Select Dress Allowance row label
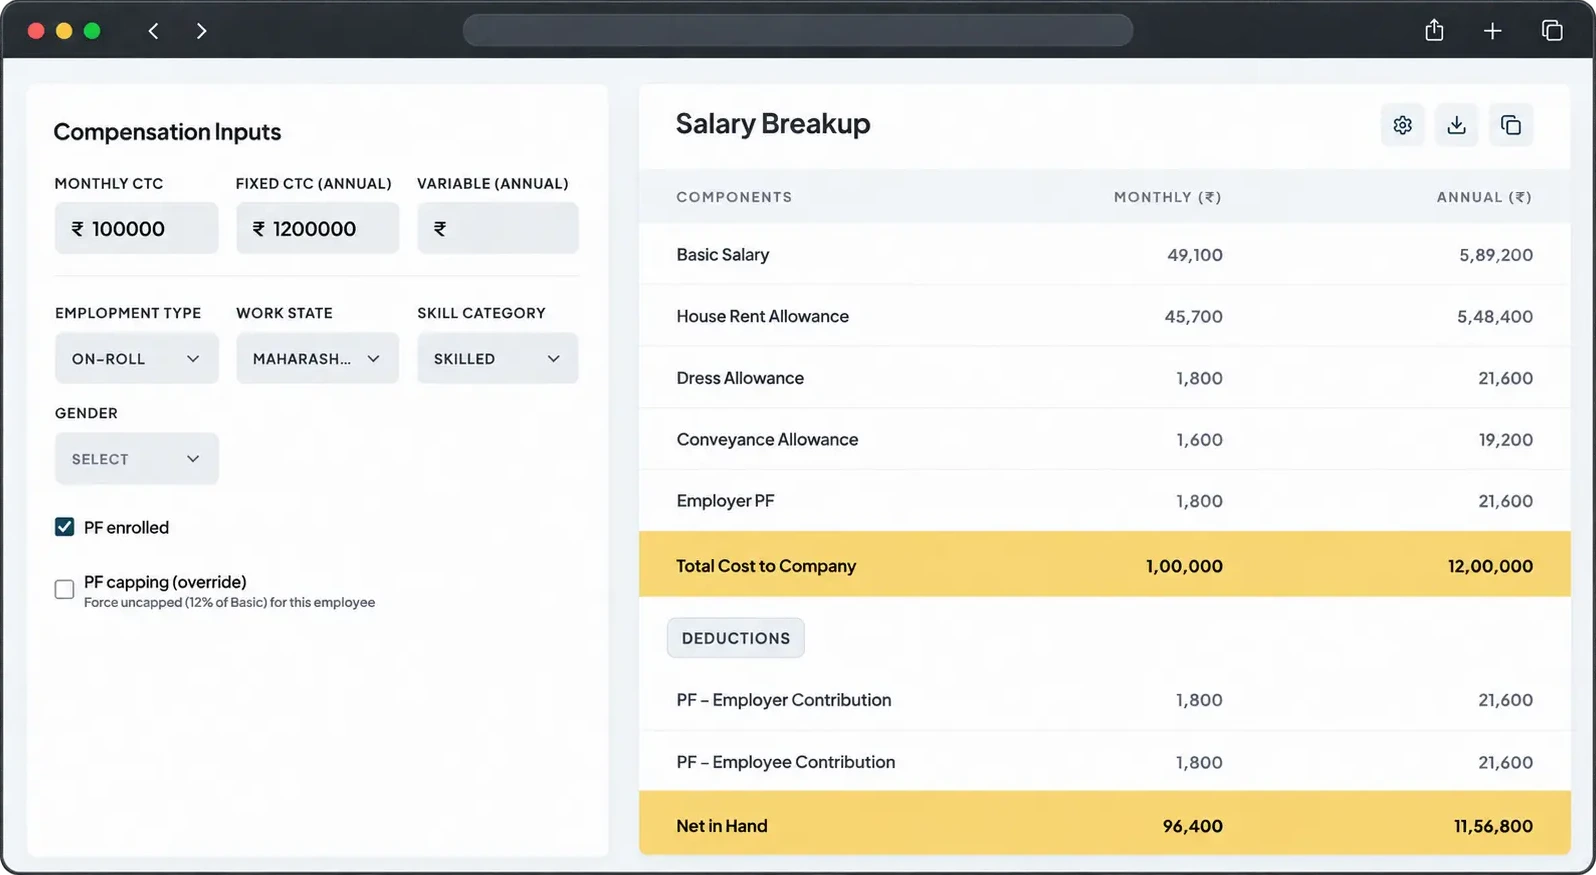Image resolution: width=1596 pixels, height=875 pixels. tap(740, 378)
